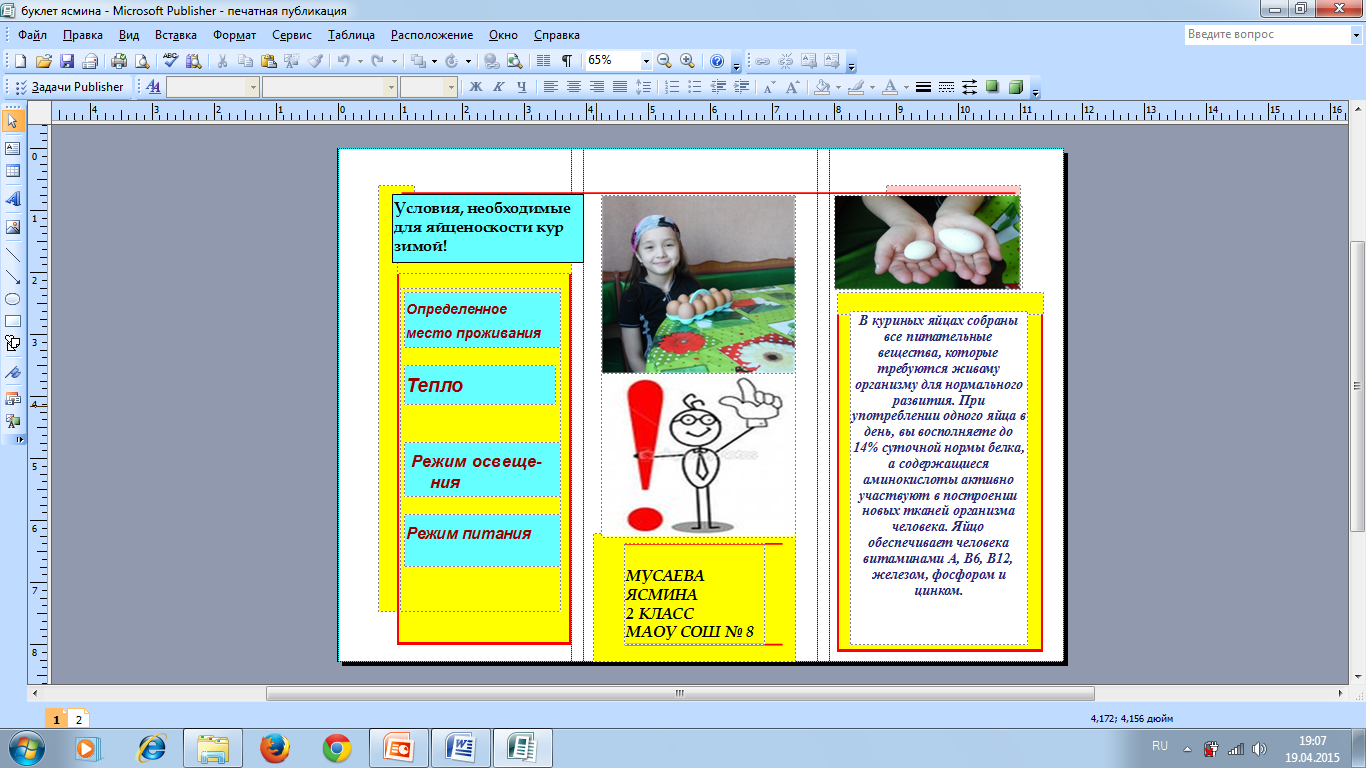The width and height of the screenshot is (1366, 768).
Task: Choose the Select Objects pointer tool
Action: point(13,121)
